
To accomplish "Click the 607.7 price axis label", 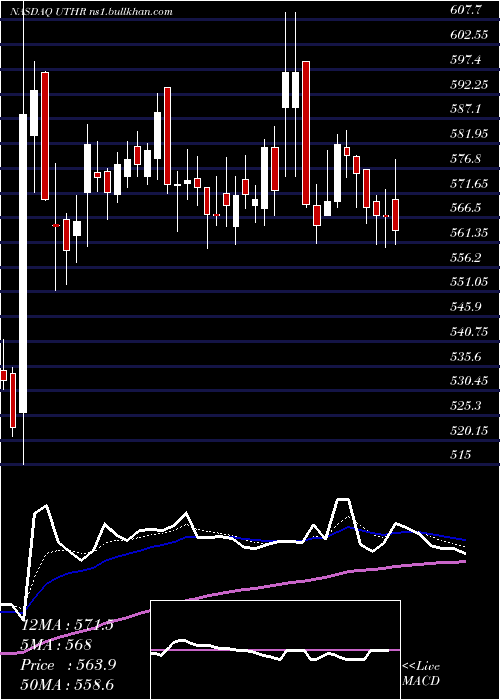I will 466,10.
